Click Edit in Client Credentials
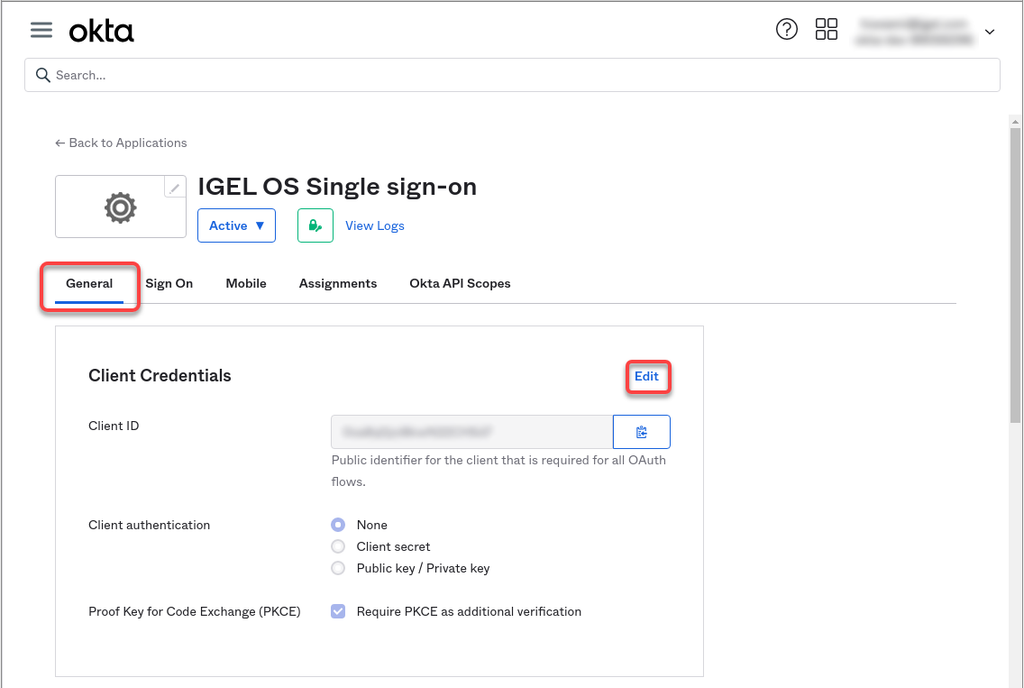This screenshot has height=688, width=1024. 647,377
